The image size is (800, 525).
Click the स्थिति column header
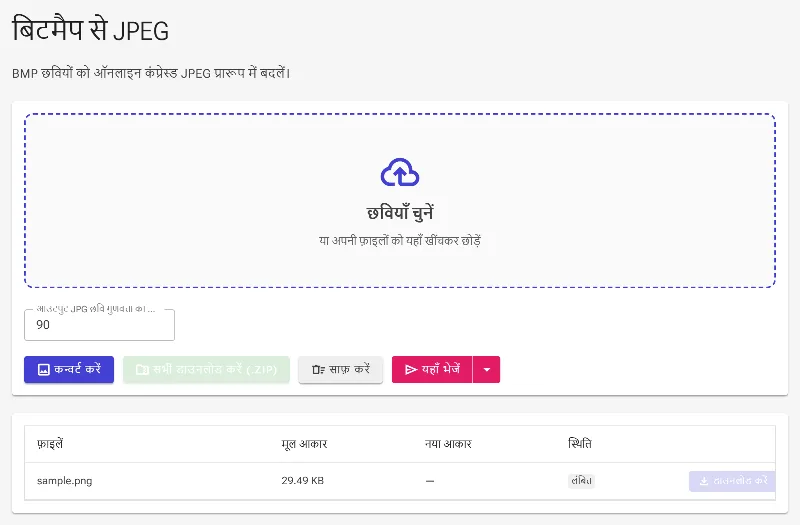(580, 444)
